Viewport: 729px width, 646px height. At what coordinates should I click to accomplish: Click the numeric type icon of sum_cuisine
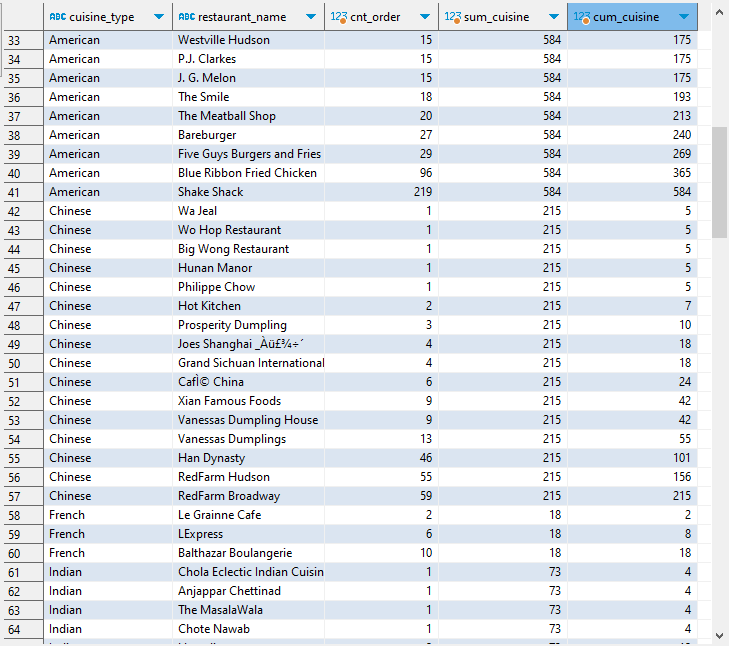pyautogui.click(x=453, y=17)
